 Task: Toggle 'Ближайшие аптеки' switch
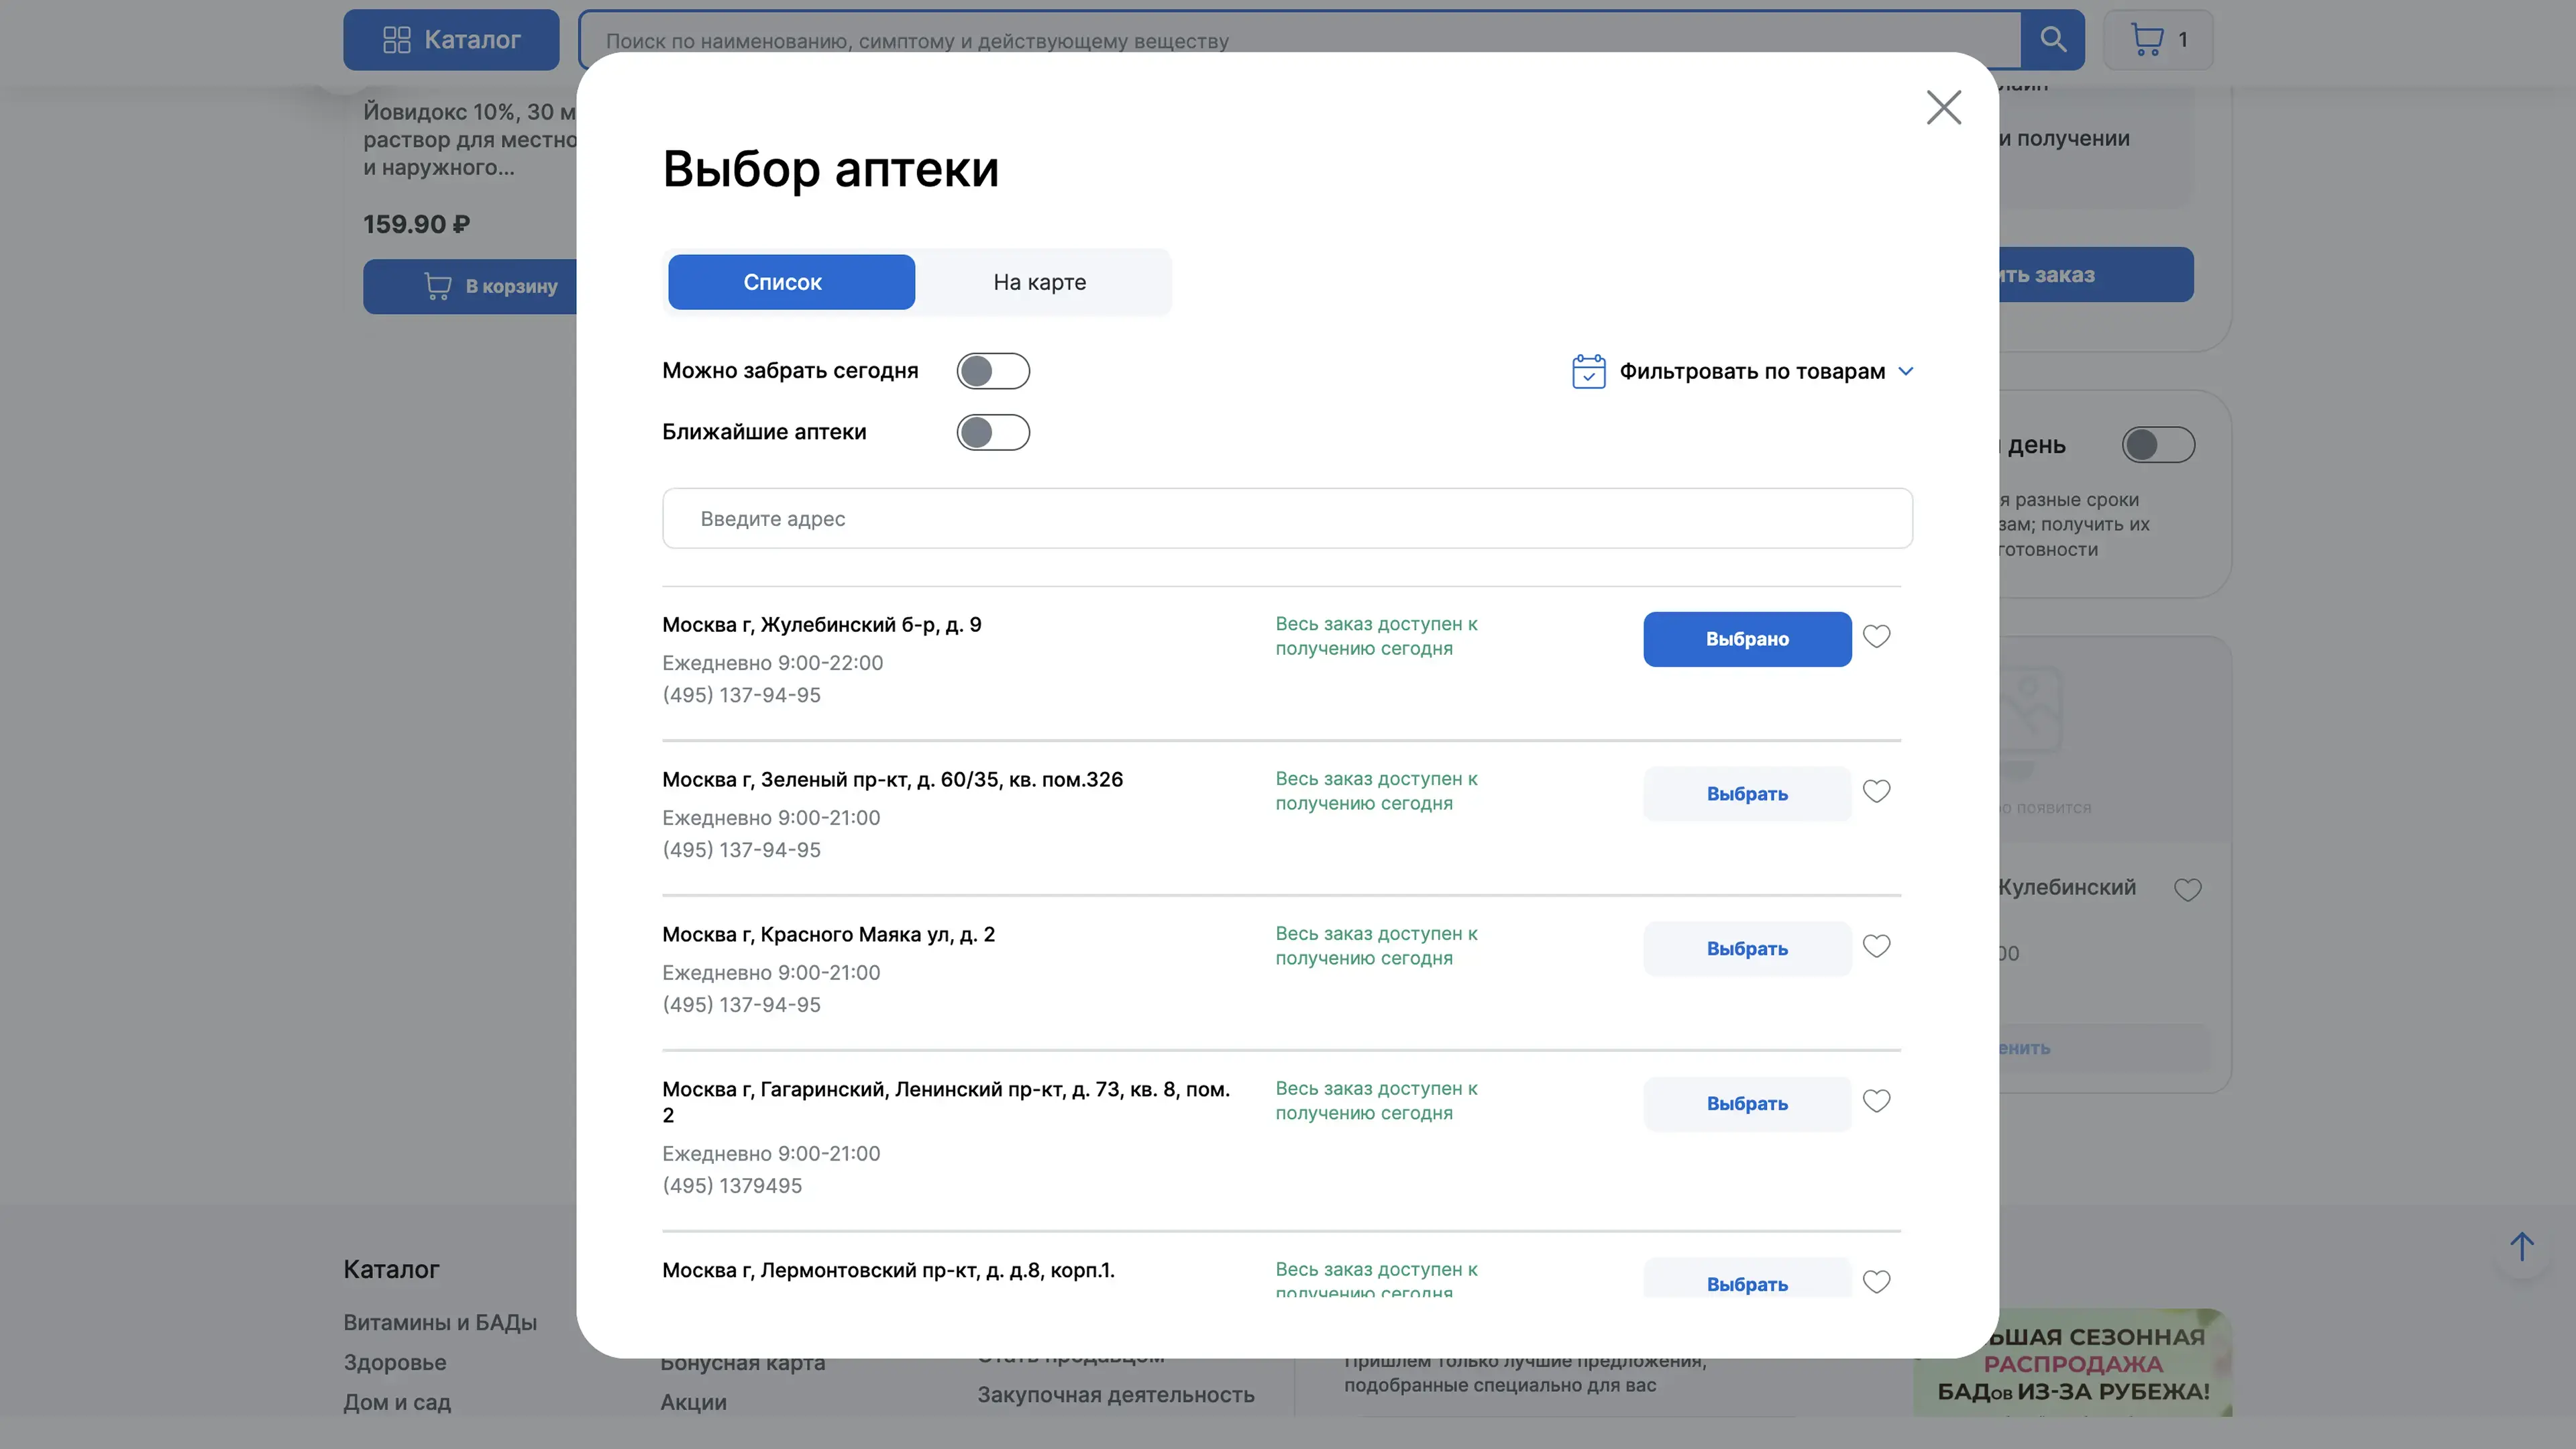(x=992, y=432)
